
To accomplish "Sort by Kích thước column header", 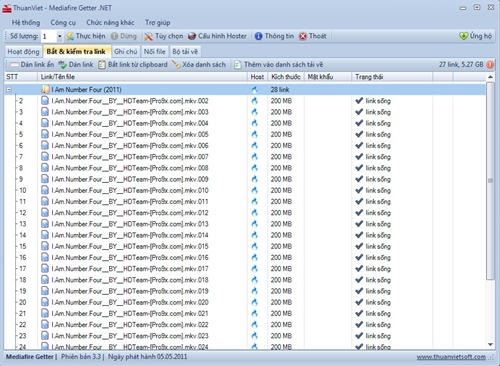I will click(286, 77).
